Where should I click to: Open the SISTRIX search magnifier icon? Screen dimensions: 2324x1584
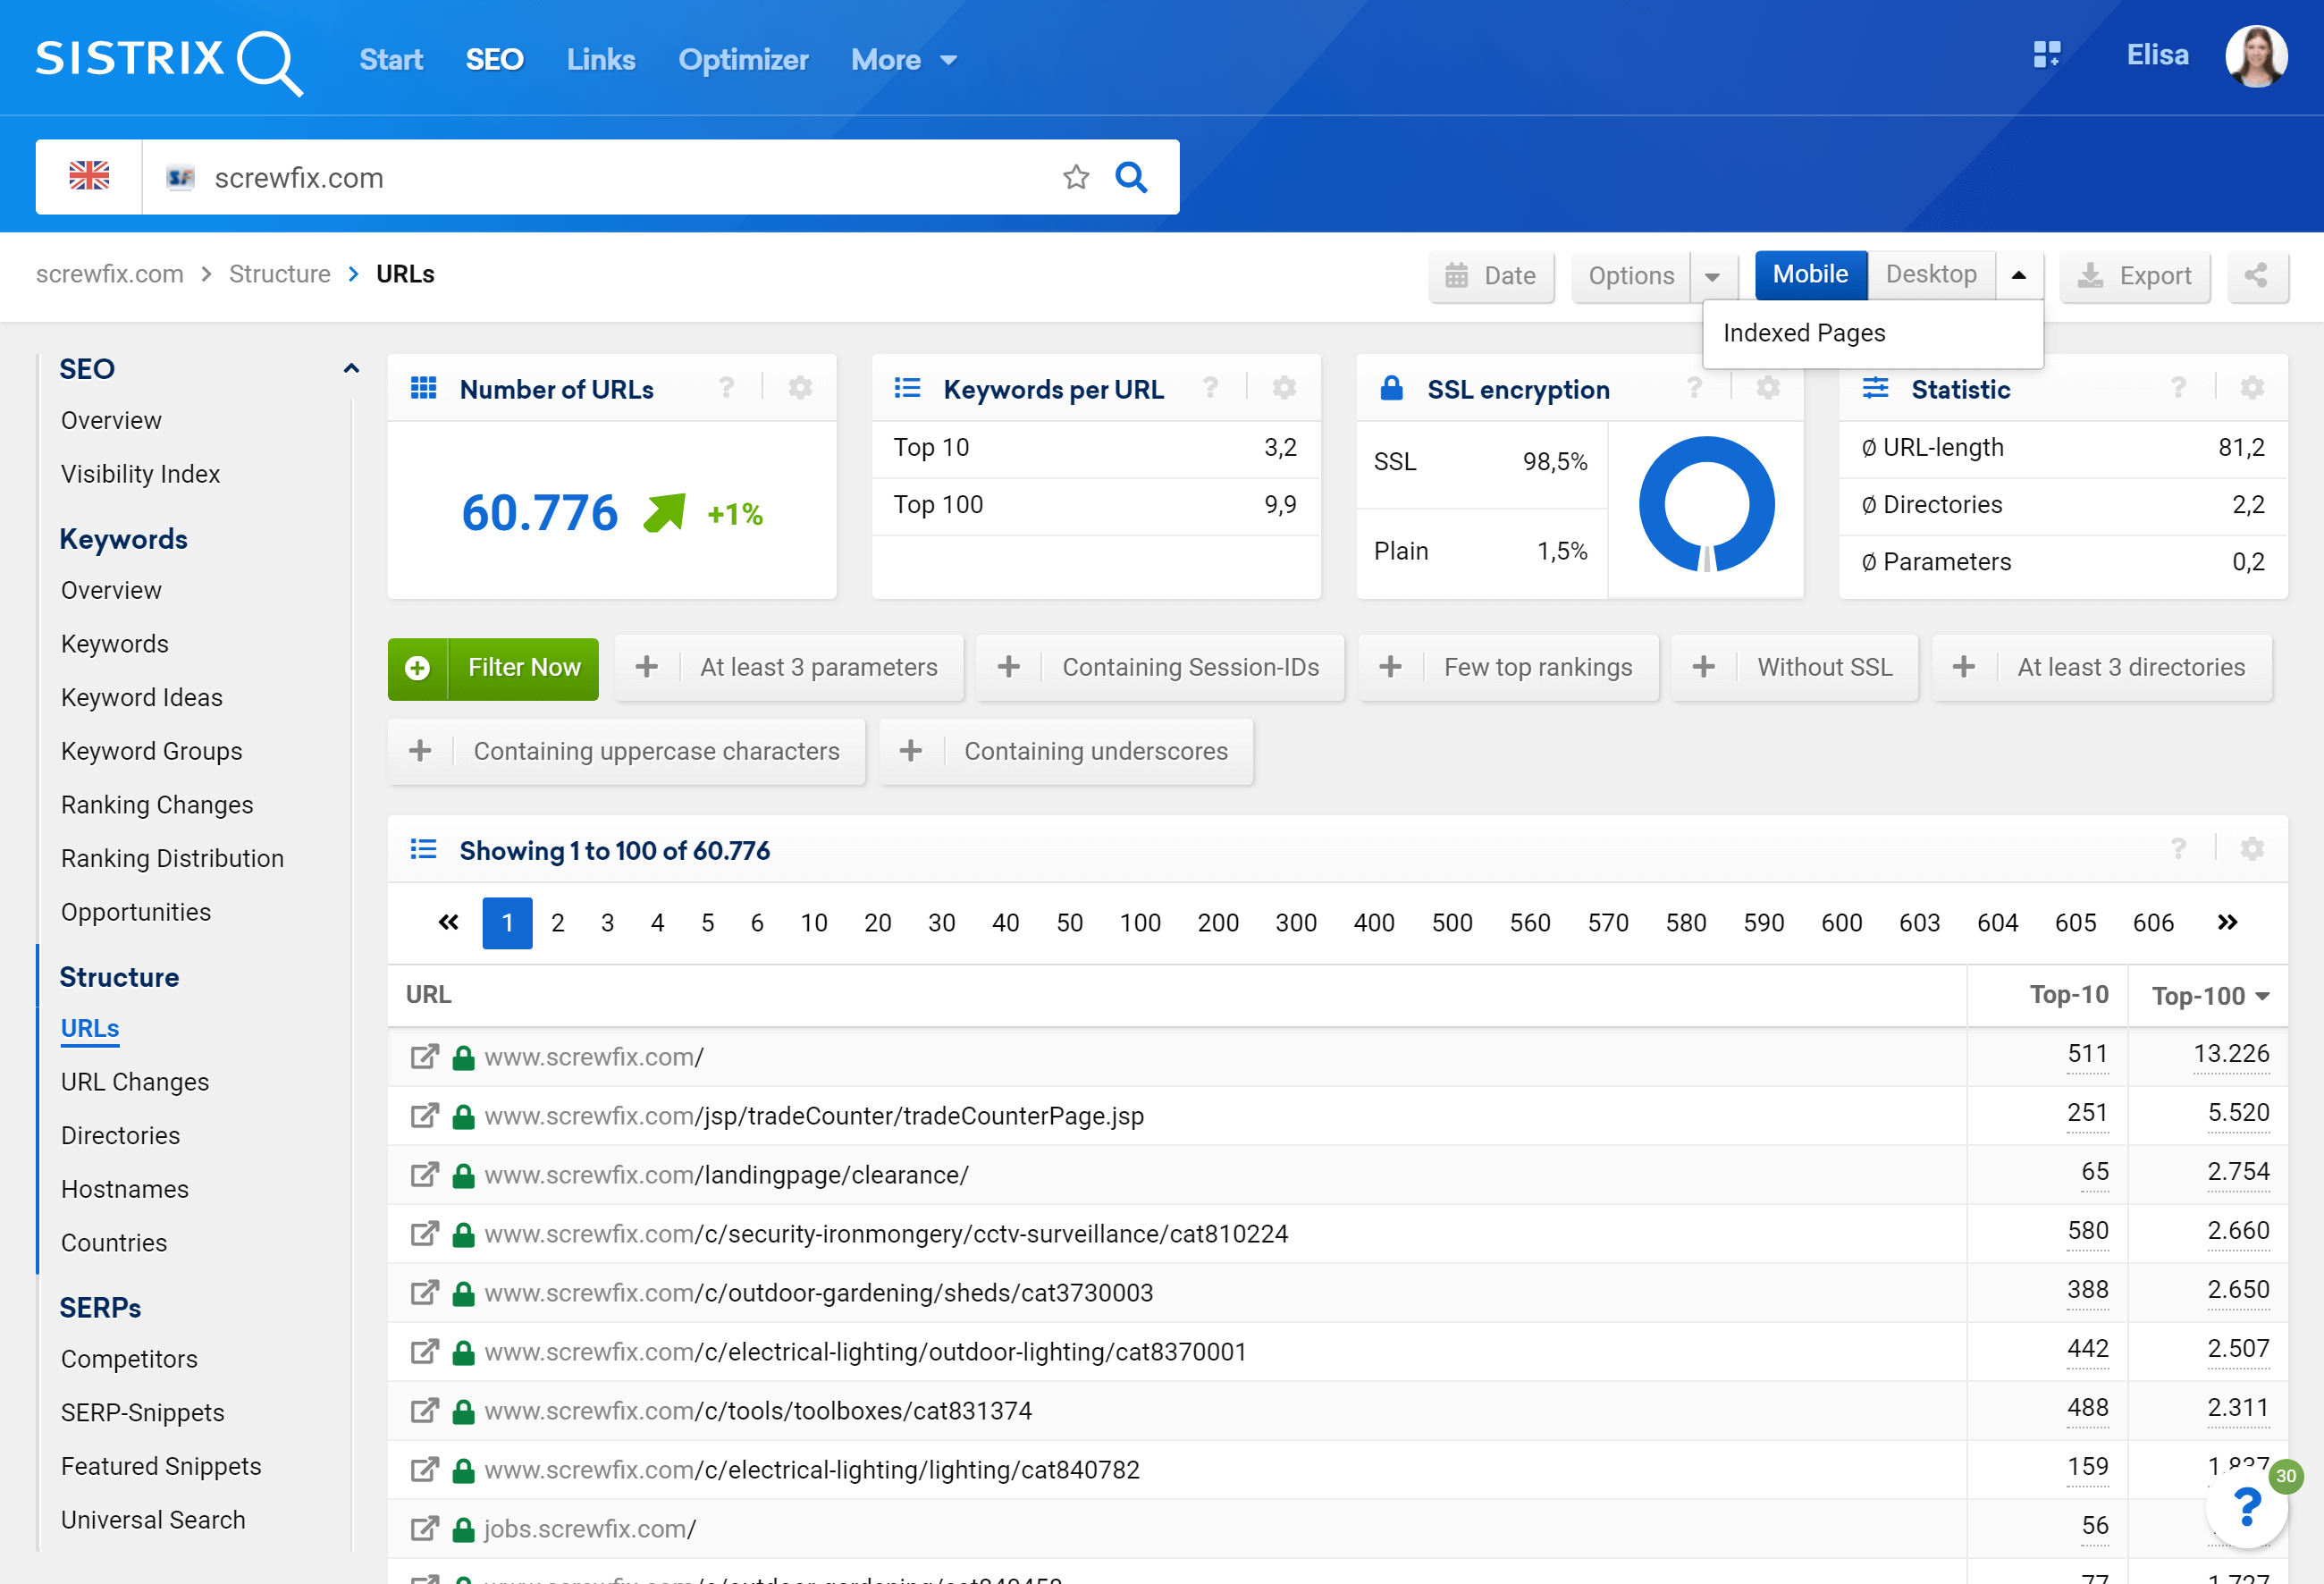(x=271, y=62)
